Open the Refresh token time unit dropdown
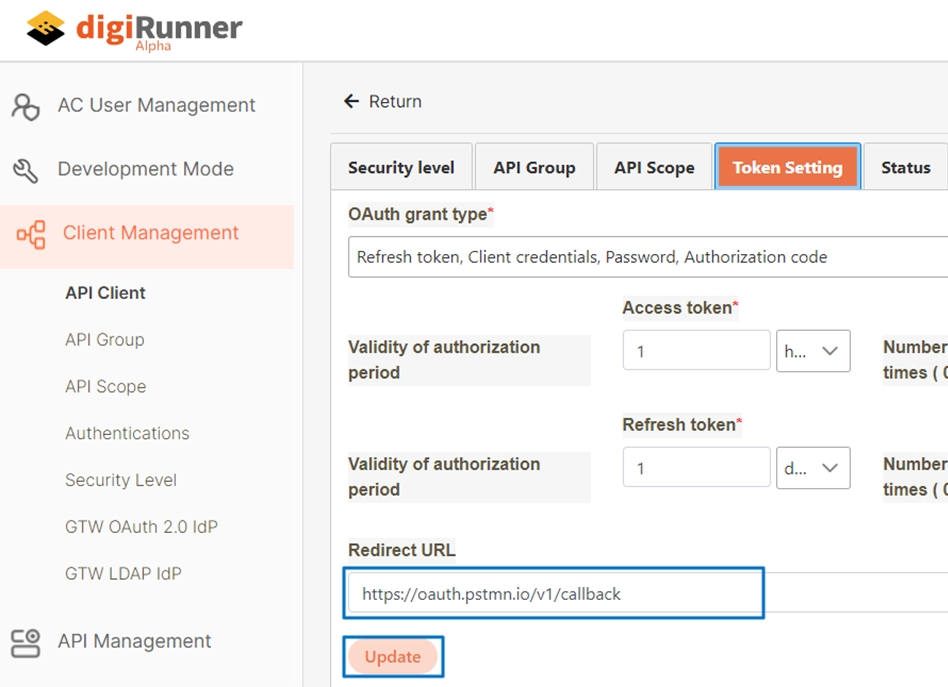Viewport: 948px width, 687px height. (x=813, y=468)
